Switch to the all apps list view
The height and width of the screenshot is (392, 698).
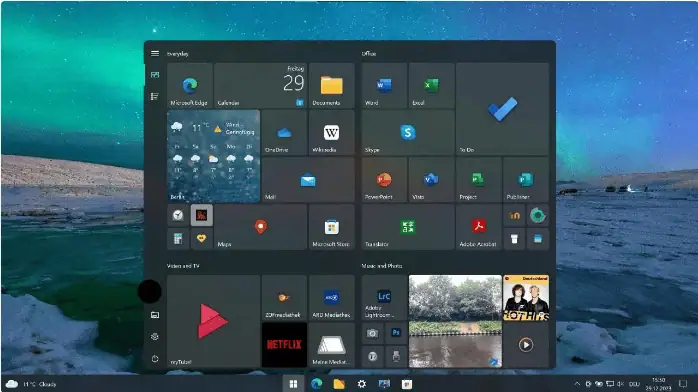pos(155,97)
